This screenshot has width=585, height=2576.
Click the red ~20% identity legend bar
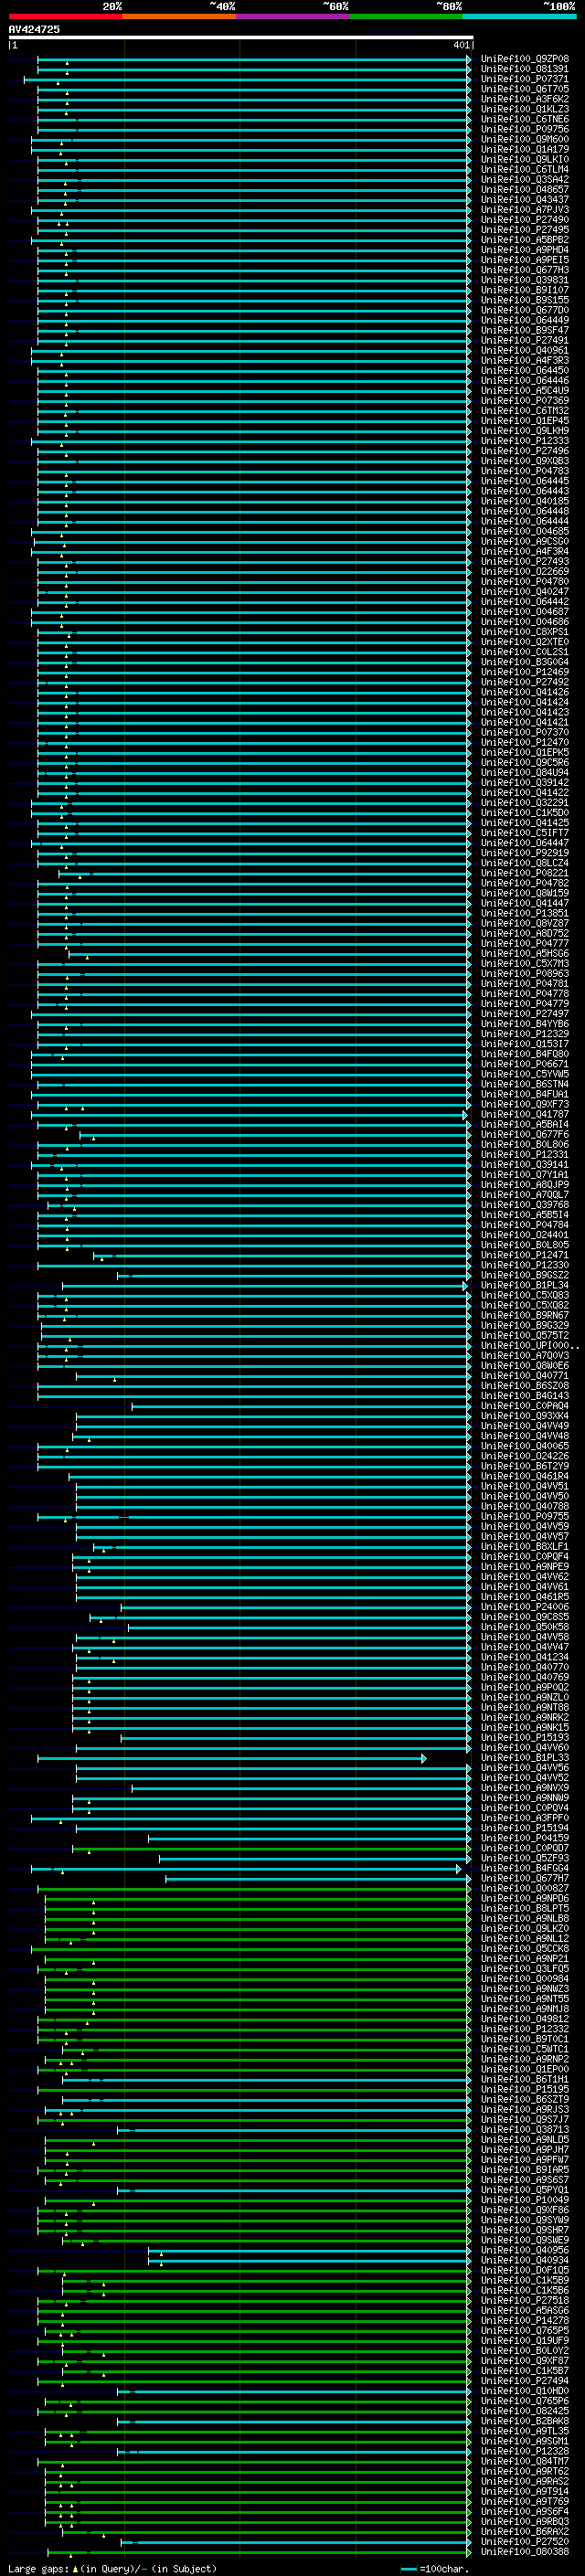pyautogui.click(x=66, y=17)
